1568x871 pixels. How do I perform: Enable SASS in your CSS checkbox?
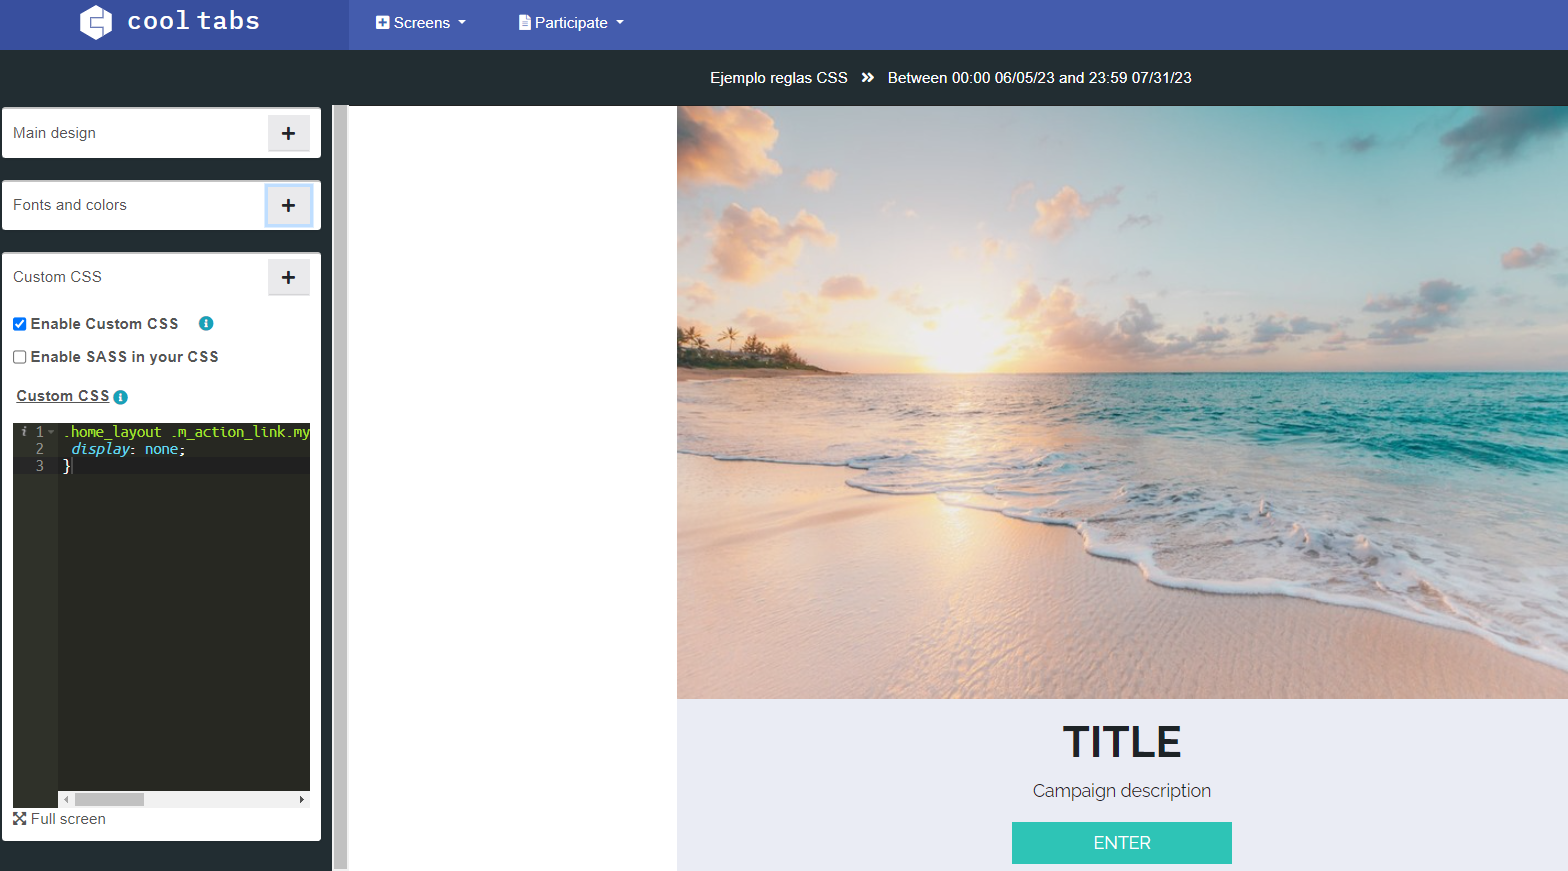point(19,357)
